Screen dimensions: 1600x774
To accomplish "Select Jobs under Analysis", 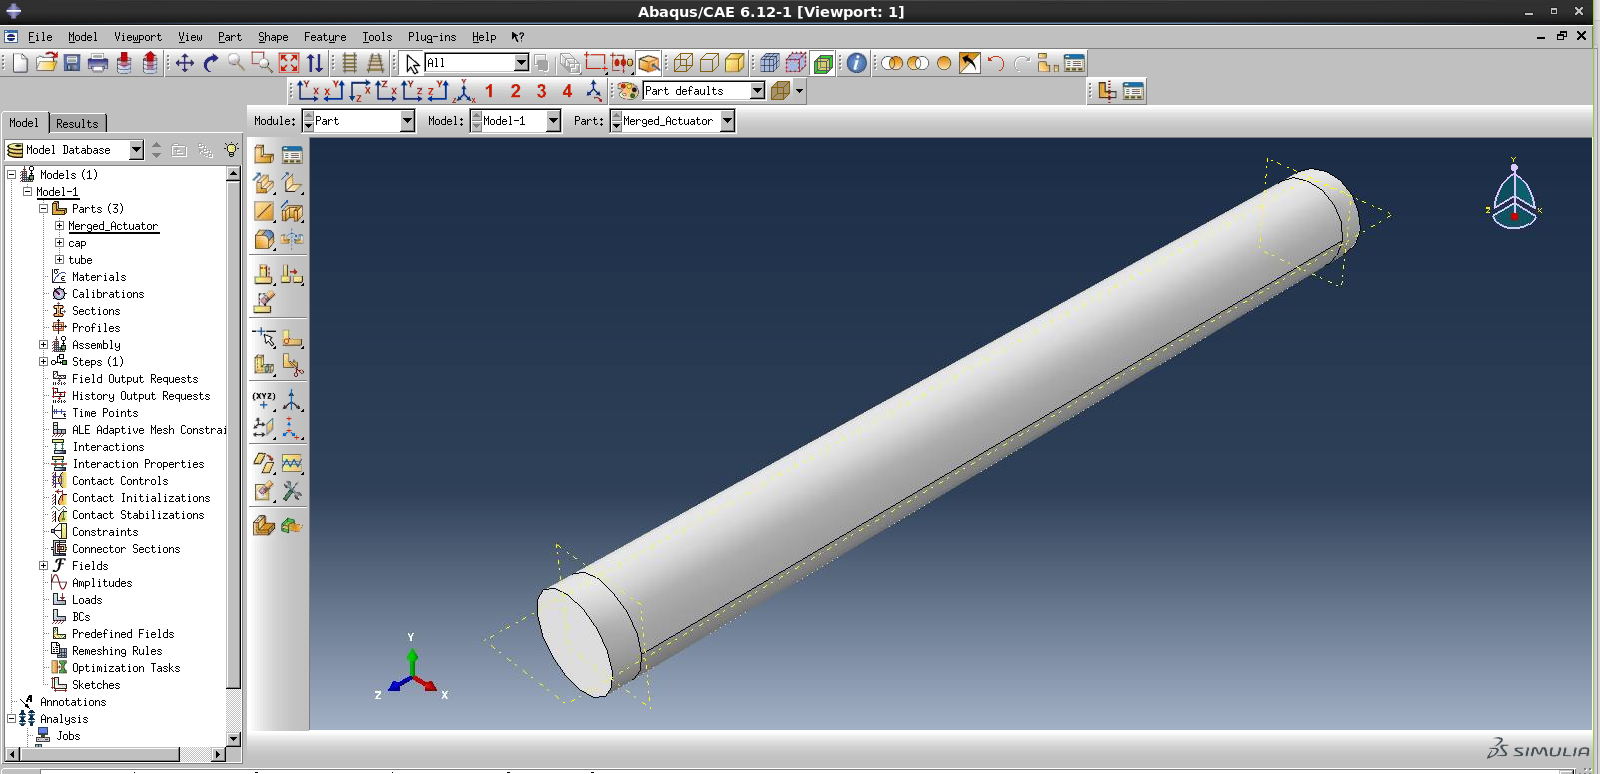I will coord(68,736).
